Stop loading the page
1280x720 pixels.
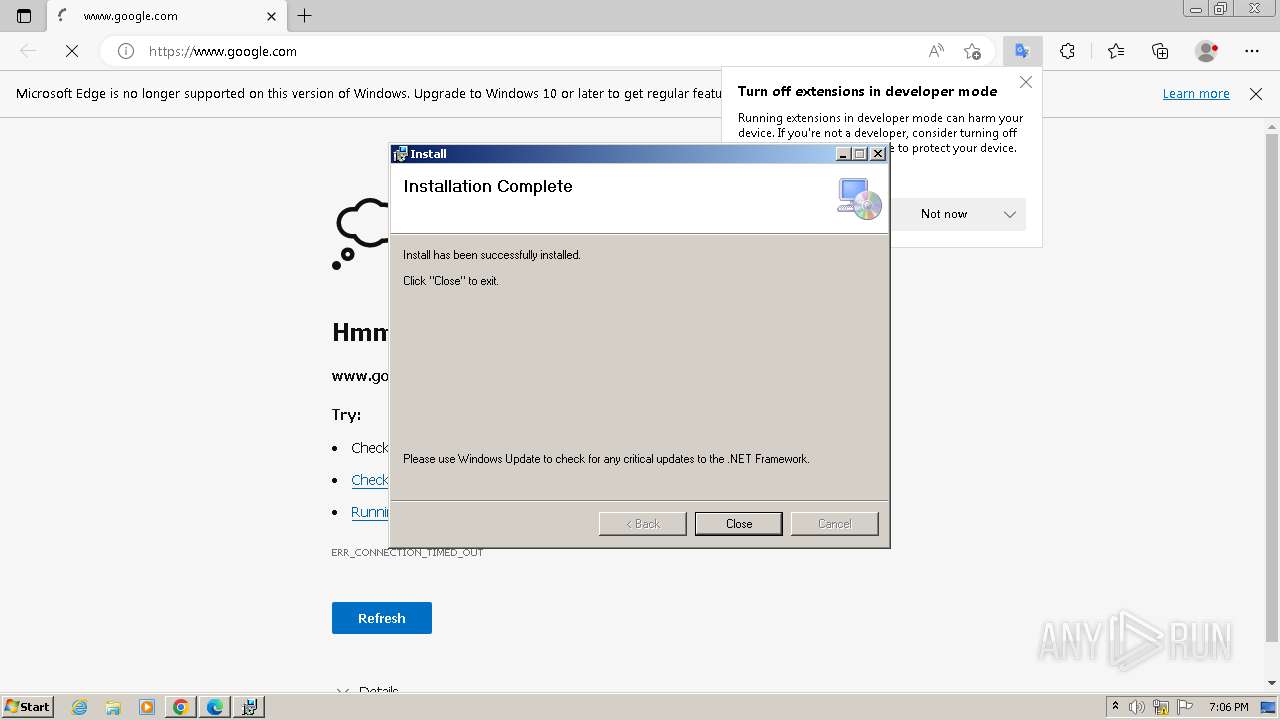click(x=72, y=51)
